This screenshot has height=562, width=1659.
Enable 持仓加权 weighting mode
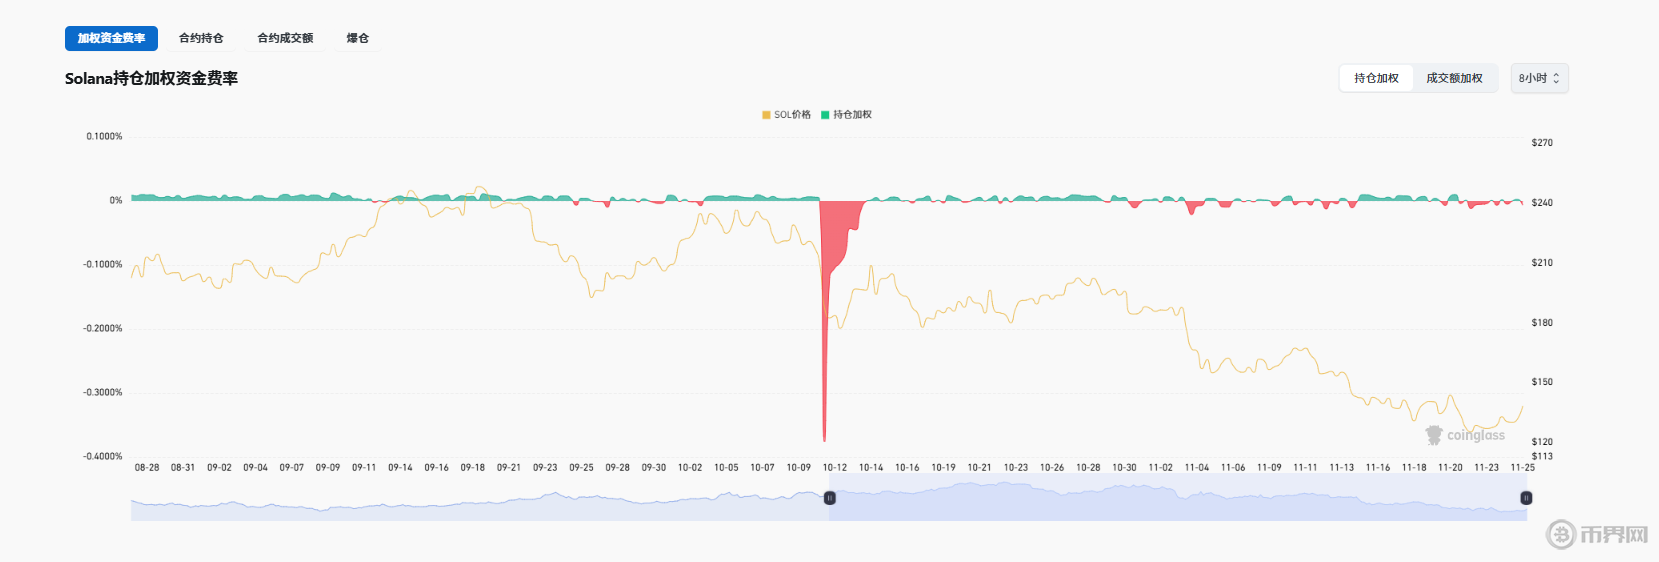click(x=1376, y=78)
